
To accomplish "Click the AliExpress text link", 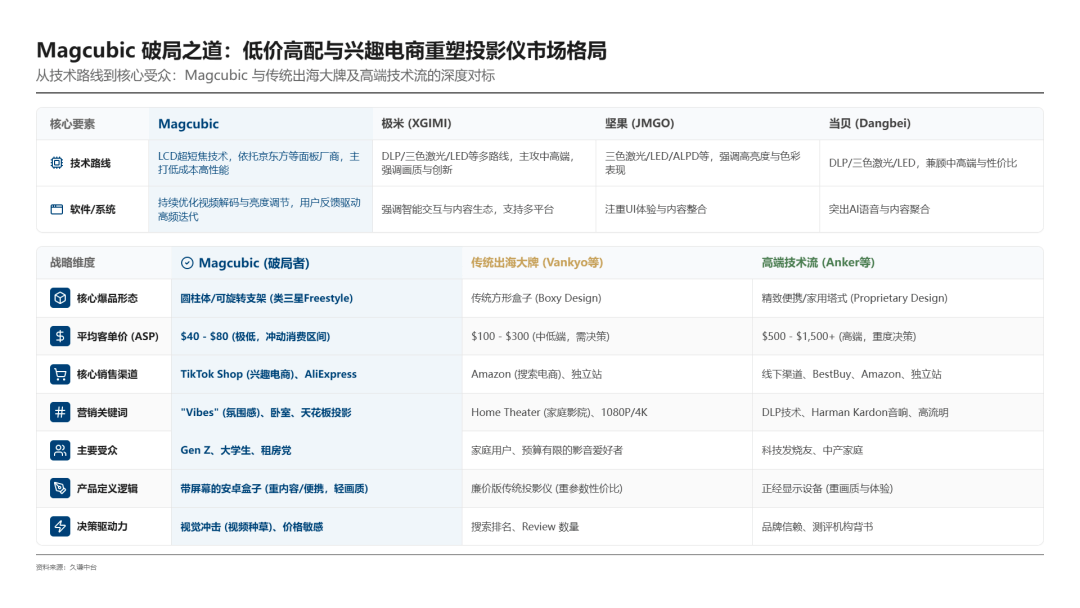I will click(330, 375).
